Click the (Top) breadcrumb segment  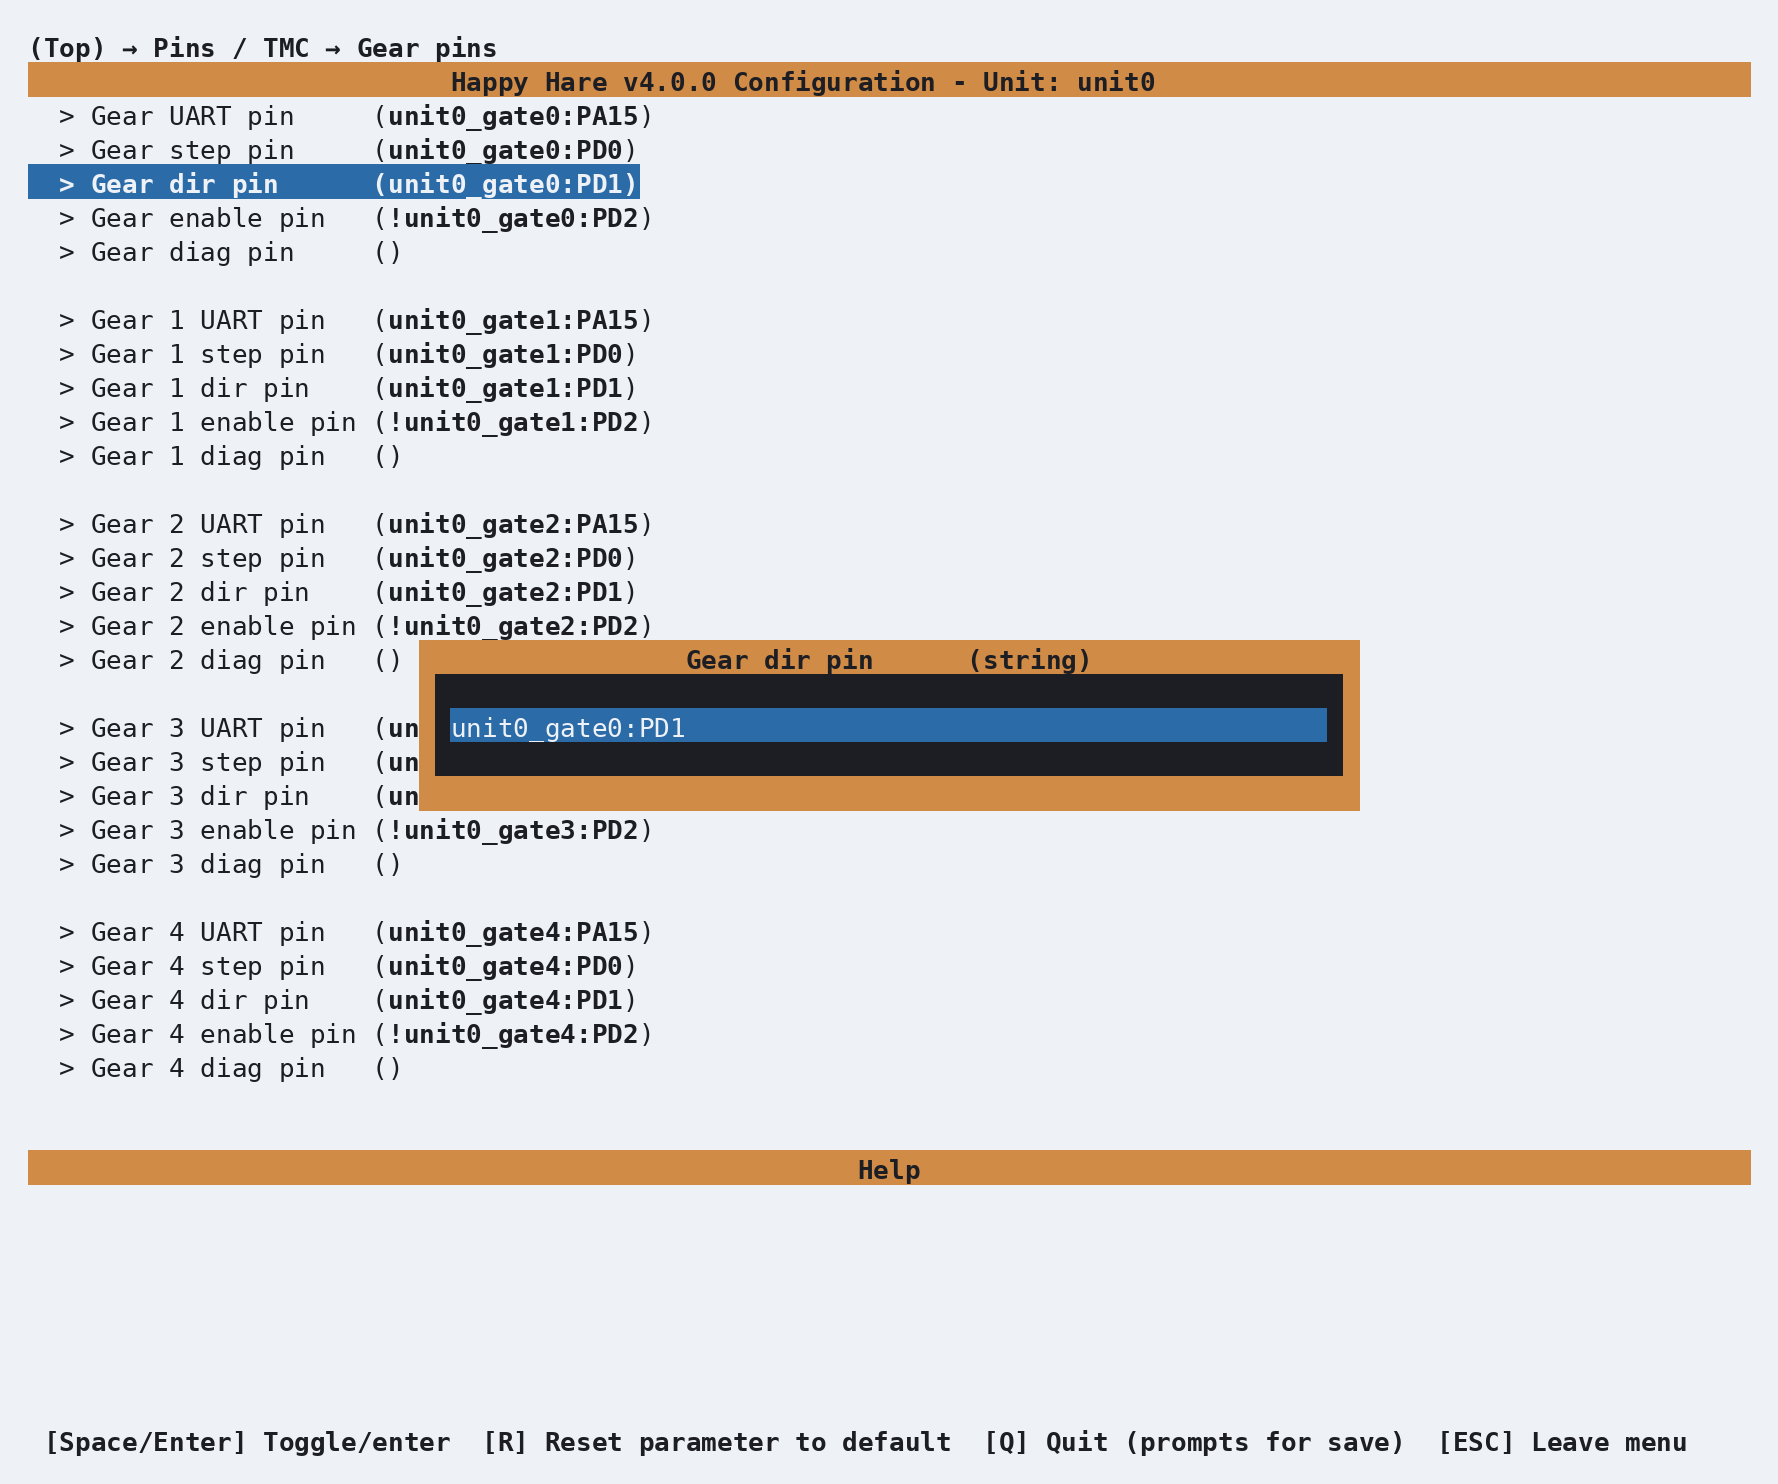(x=67, y=48)
